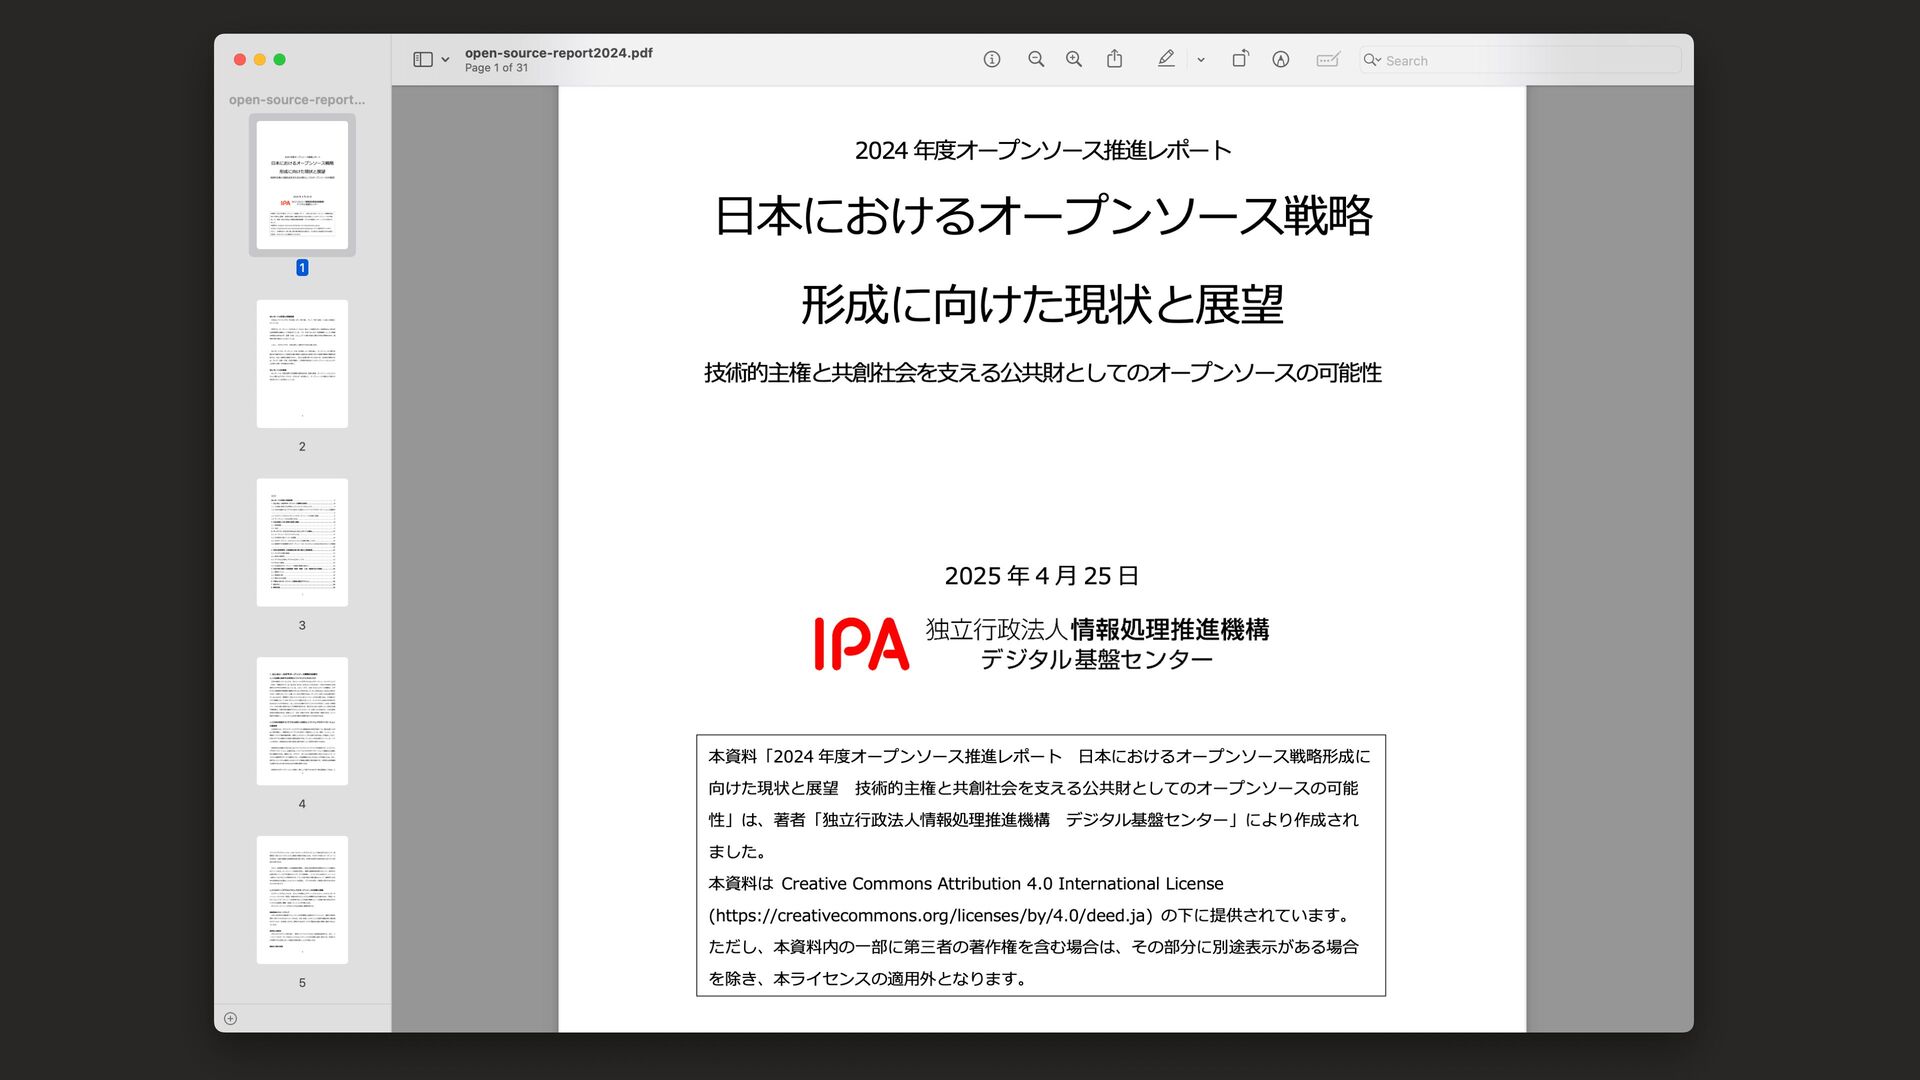Image resolution: width=1920 pixels, height=1080 pixels.
Task: Click the add page plus button in sidebar
Action: click(x=231, y=1019)
